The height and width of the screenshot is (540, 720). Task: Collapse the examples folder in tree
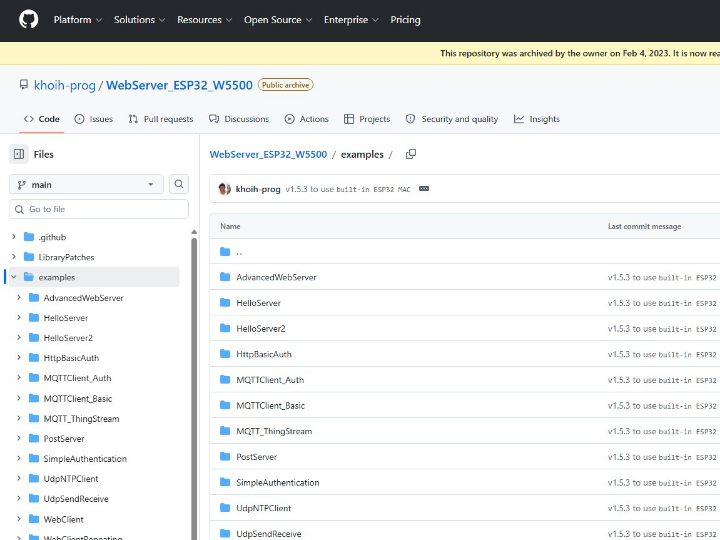[14, 277]
